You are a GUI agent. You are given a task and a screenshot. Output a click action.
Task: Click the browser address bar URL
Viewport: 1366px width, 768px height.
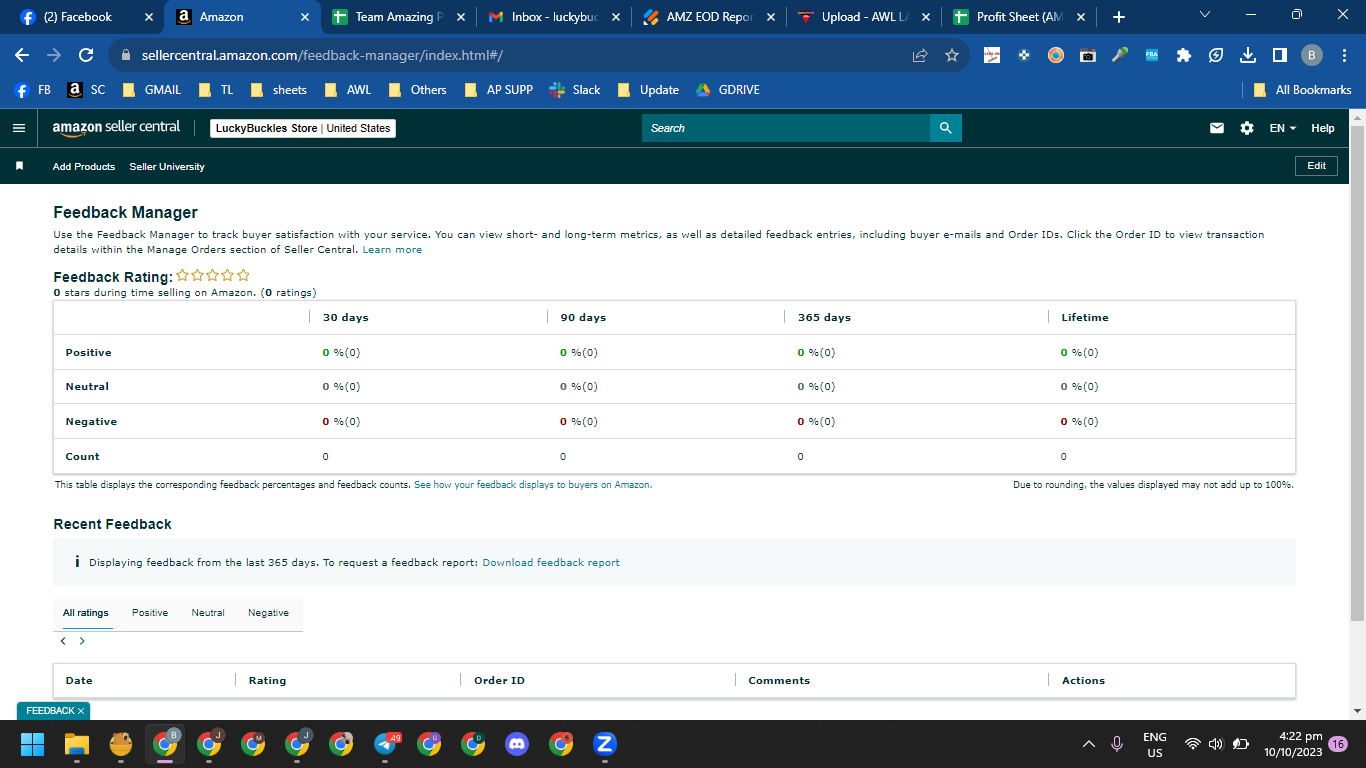(x=320, y=56)
